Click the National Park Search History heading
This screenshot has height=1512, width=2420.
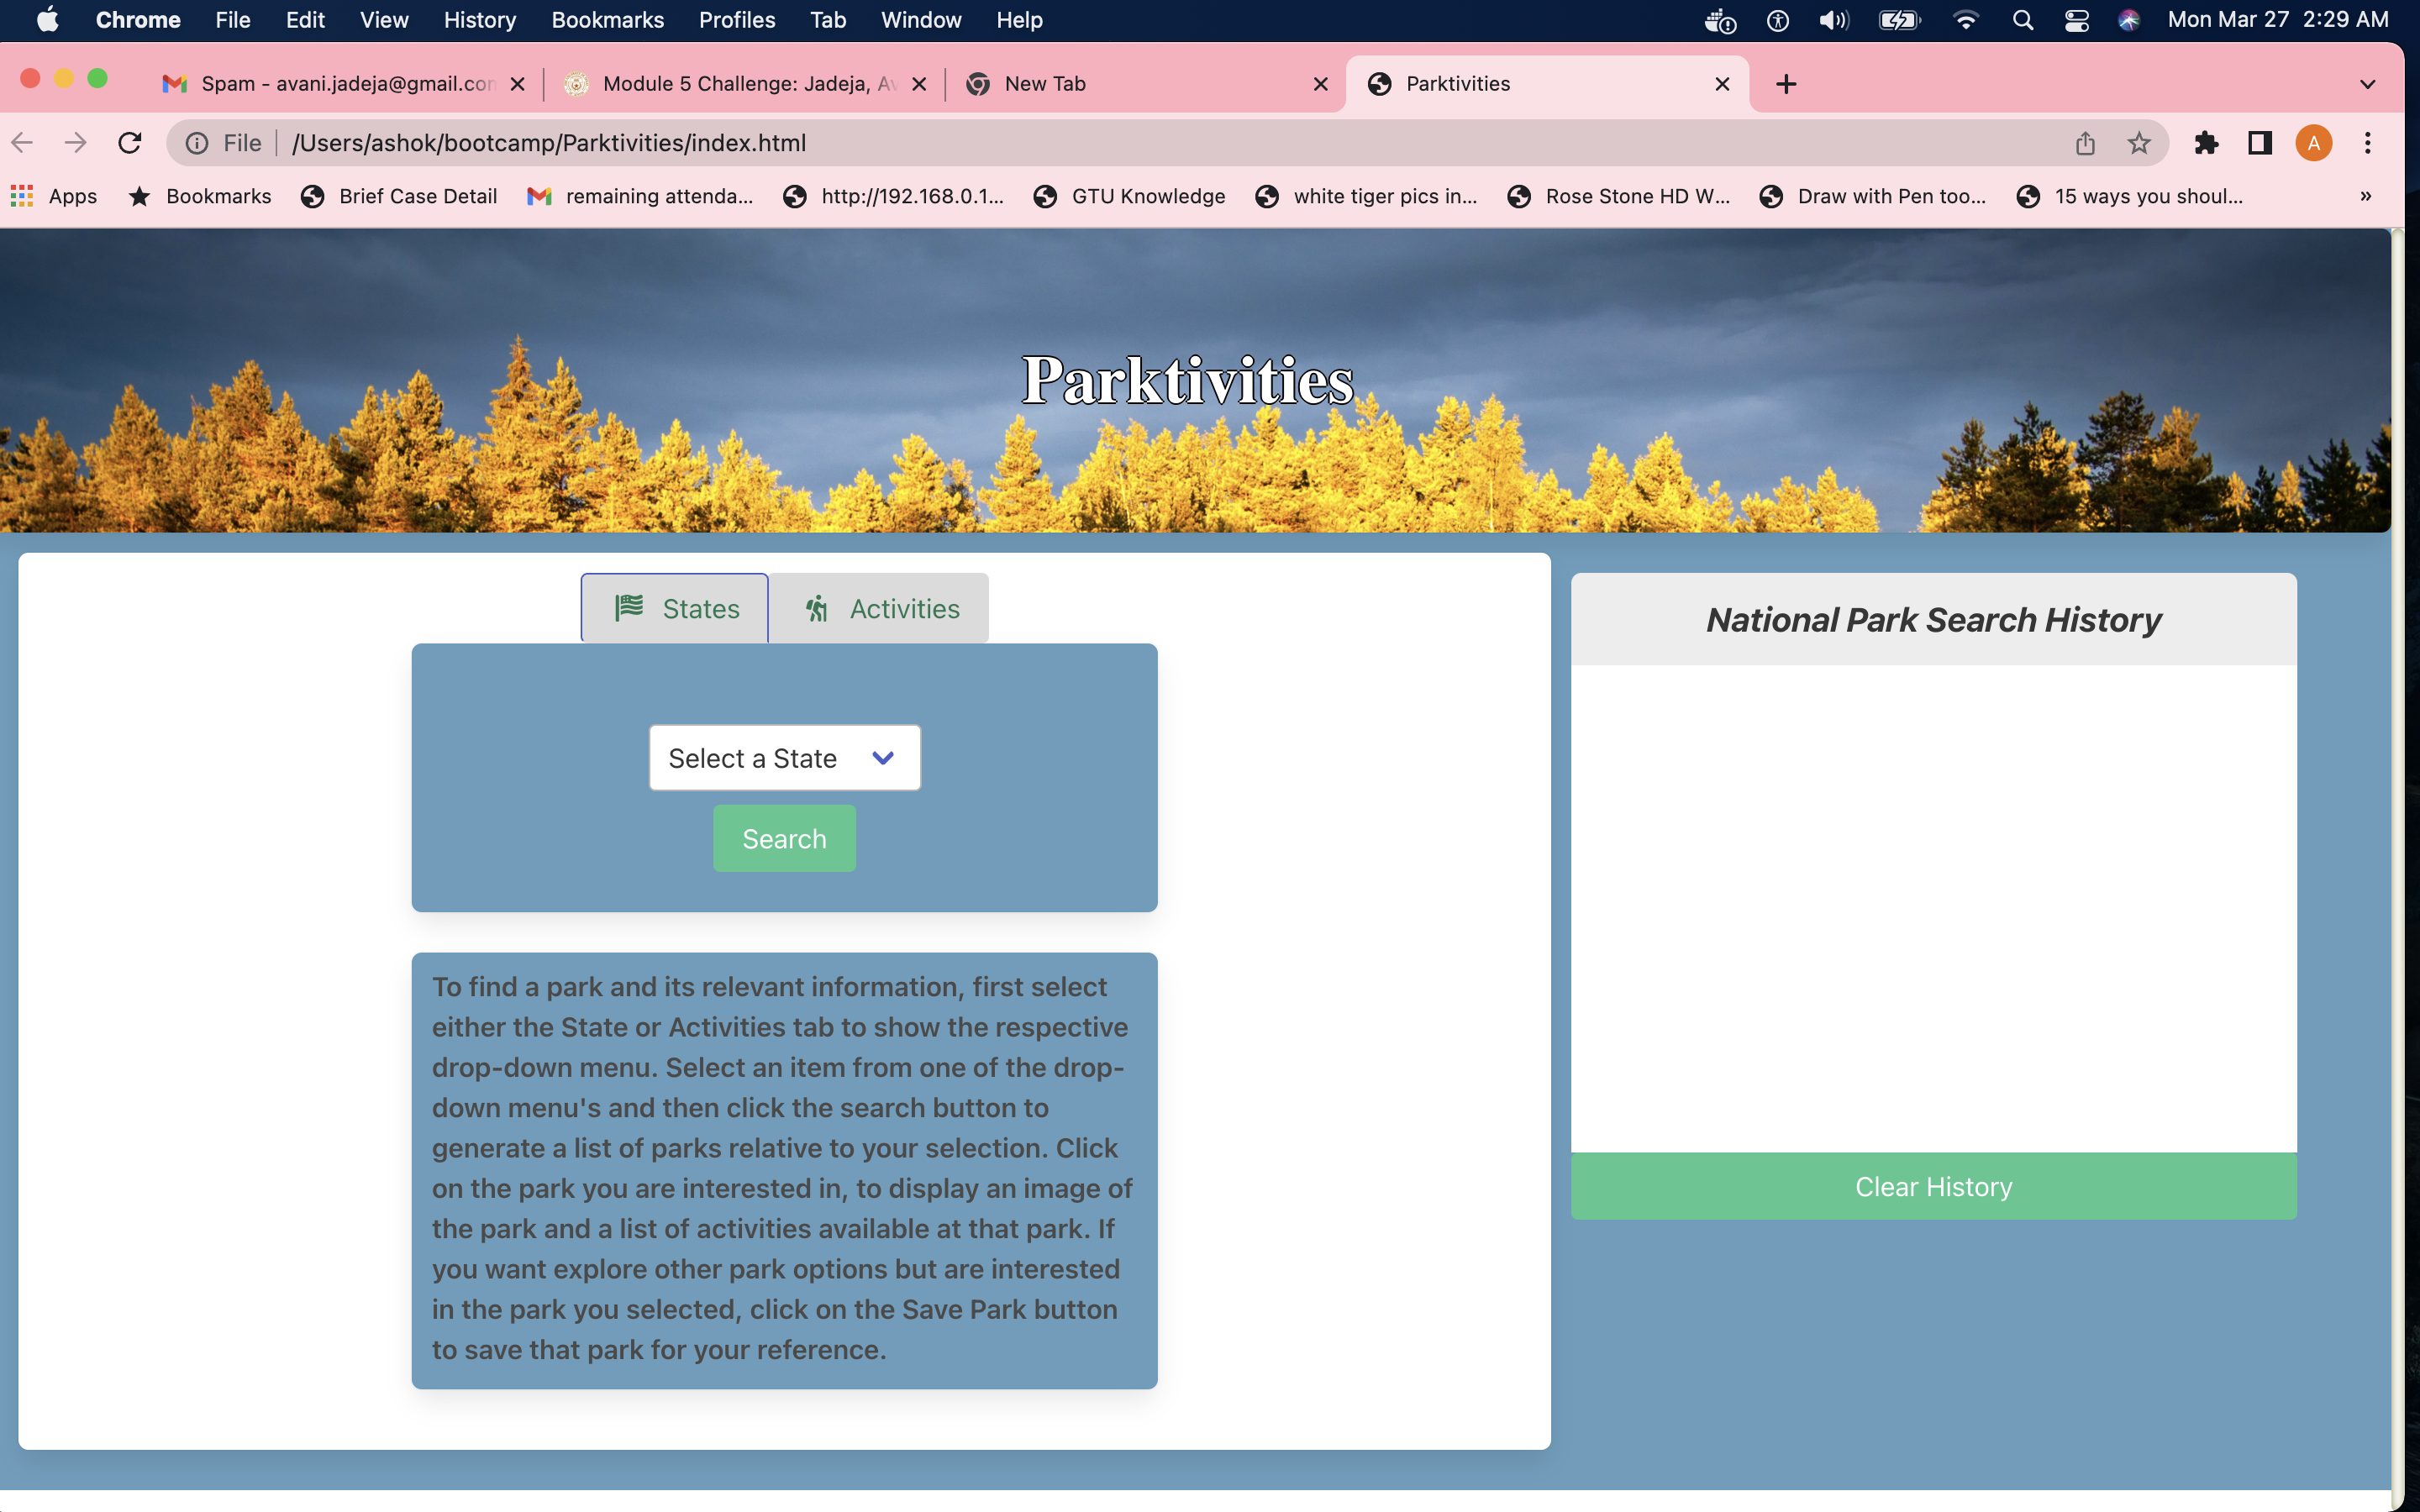[1933, 620]
